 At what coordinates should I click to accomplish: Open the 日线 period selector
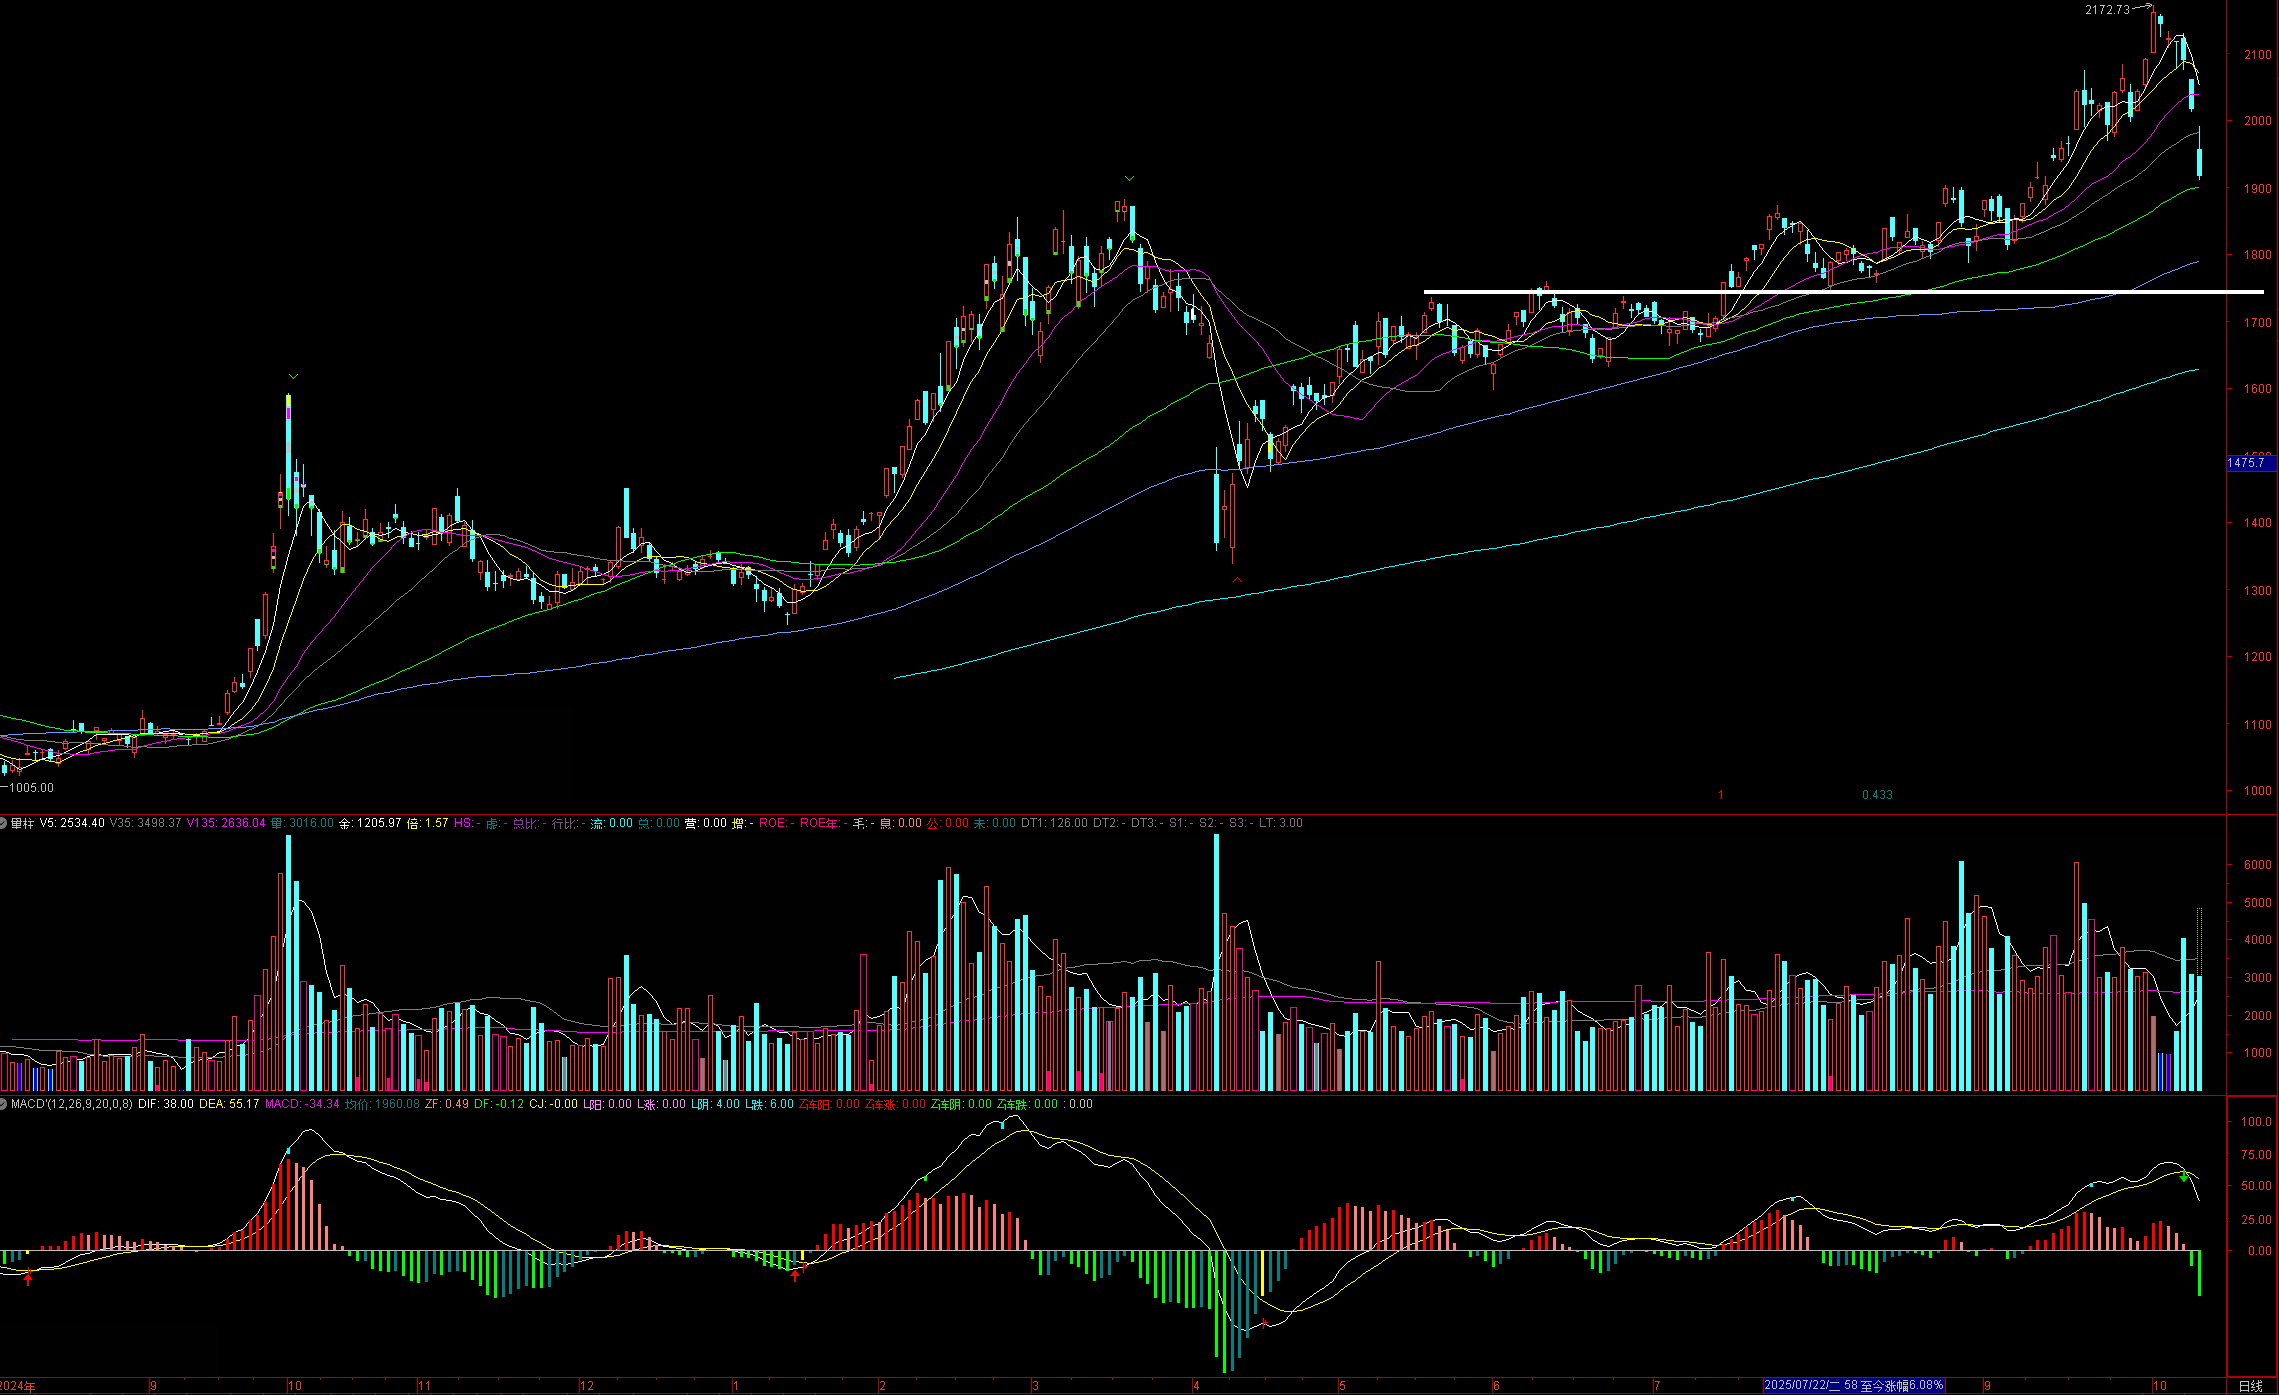pyautogui.click(x=2250, y=1385)
